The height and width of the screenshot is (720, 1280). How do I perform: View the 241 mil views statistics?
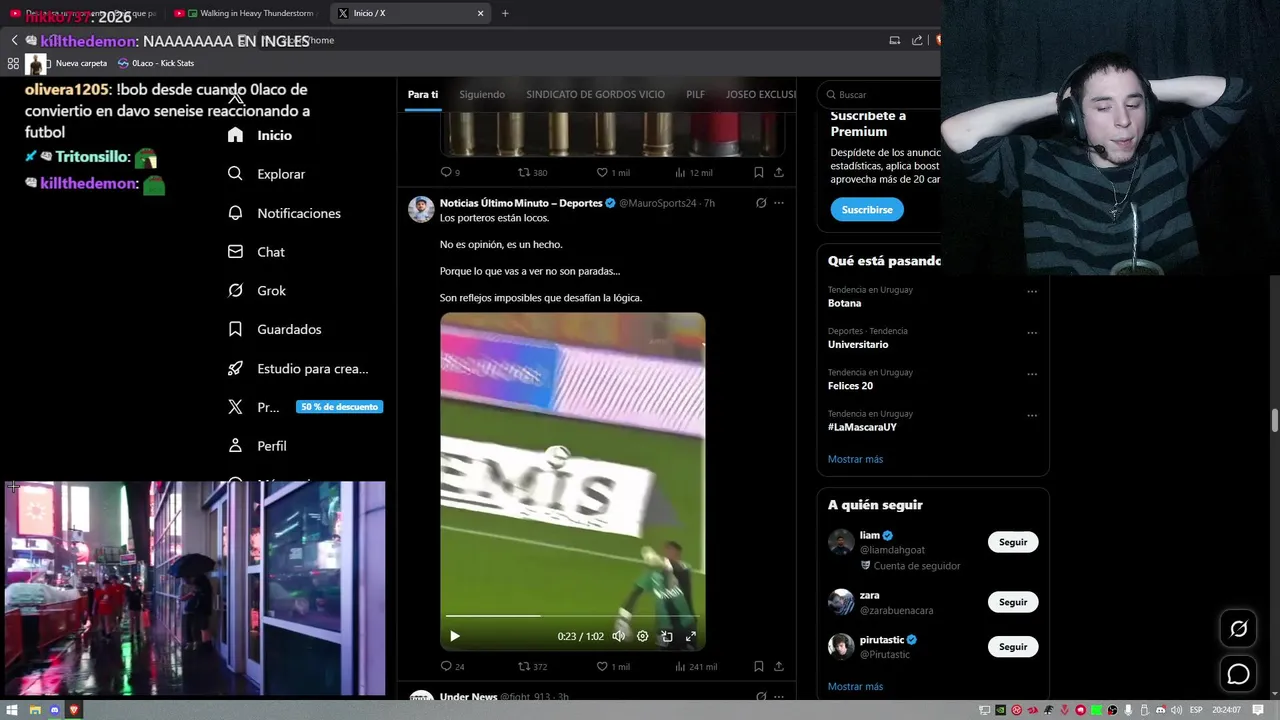tap(696, 667)
